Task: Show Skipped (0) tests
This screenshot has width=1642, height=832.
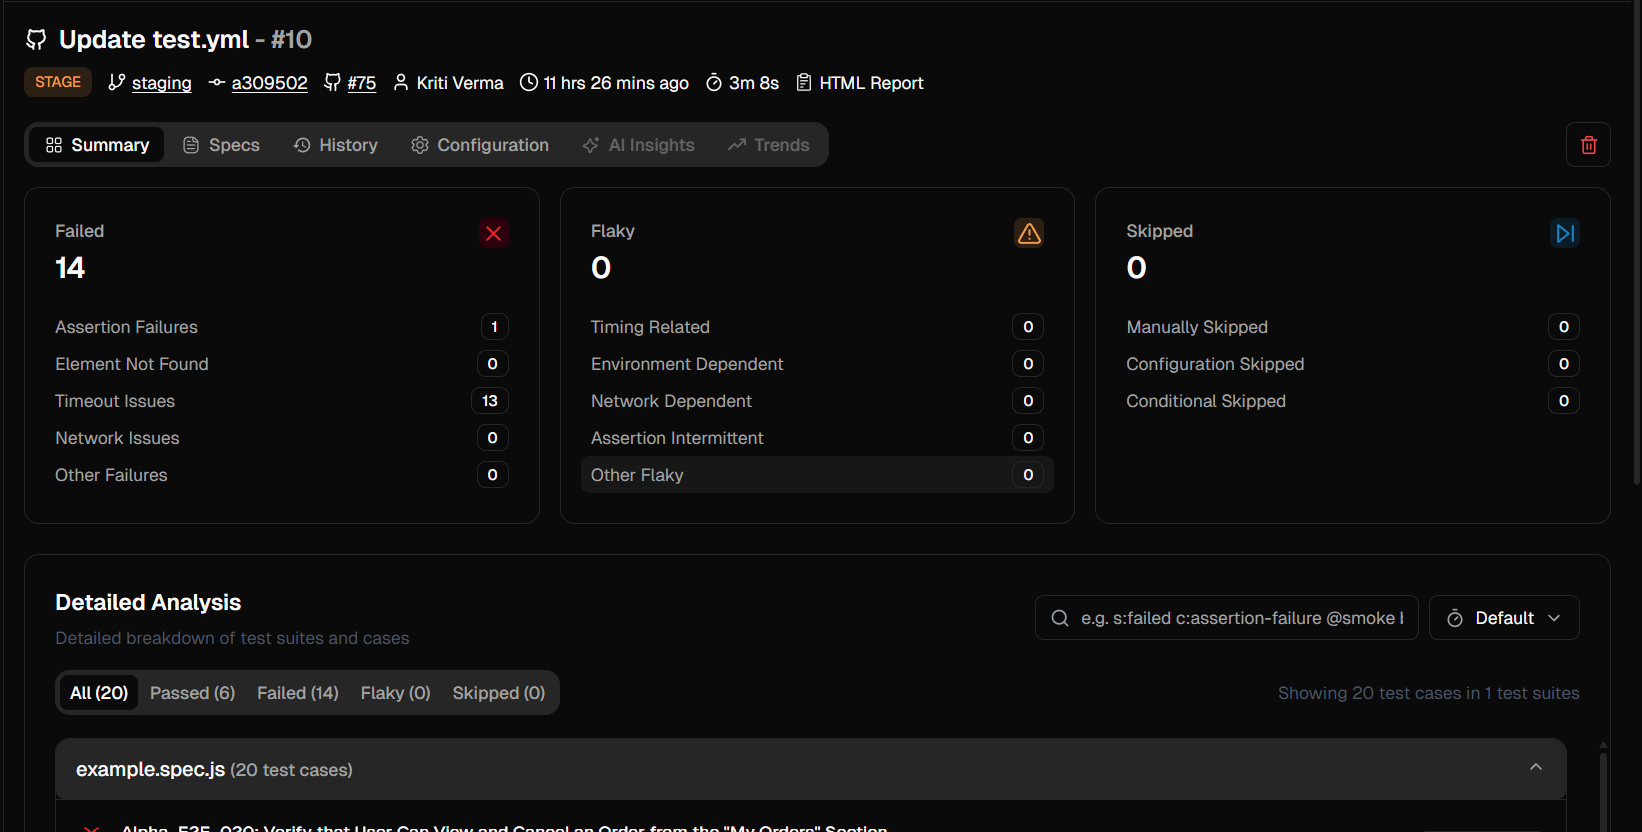Action: pos(498,693)
